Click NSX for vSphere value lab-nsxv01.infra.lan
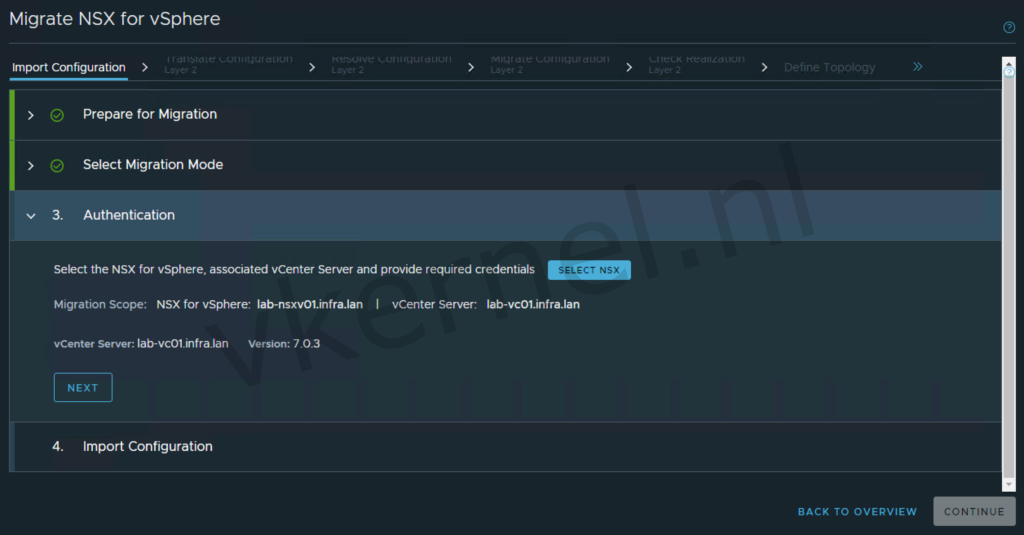The image size is (1024, 535). coord(310,304)
